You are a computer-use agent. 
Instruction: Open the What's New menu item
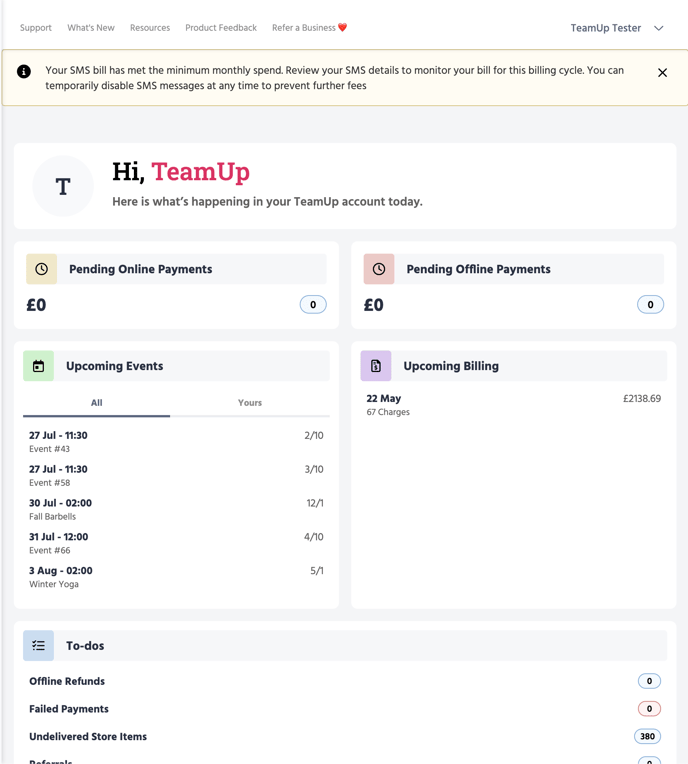(x=91, y=28)
